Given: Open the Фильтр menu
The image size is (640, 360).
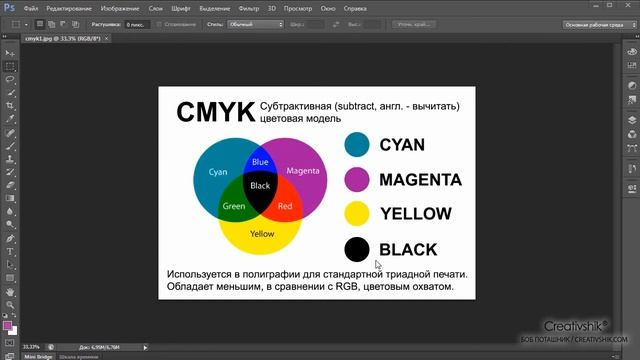Looking at the screenshot, I should pyautogui.click(x=249, y=9).
